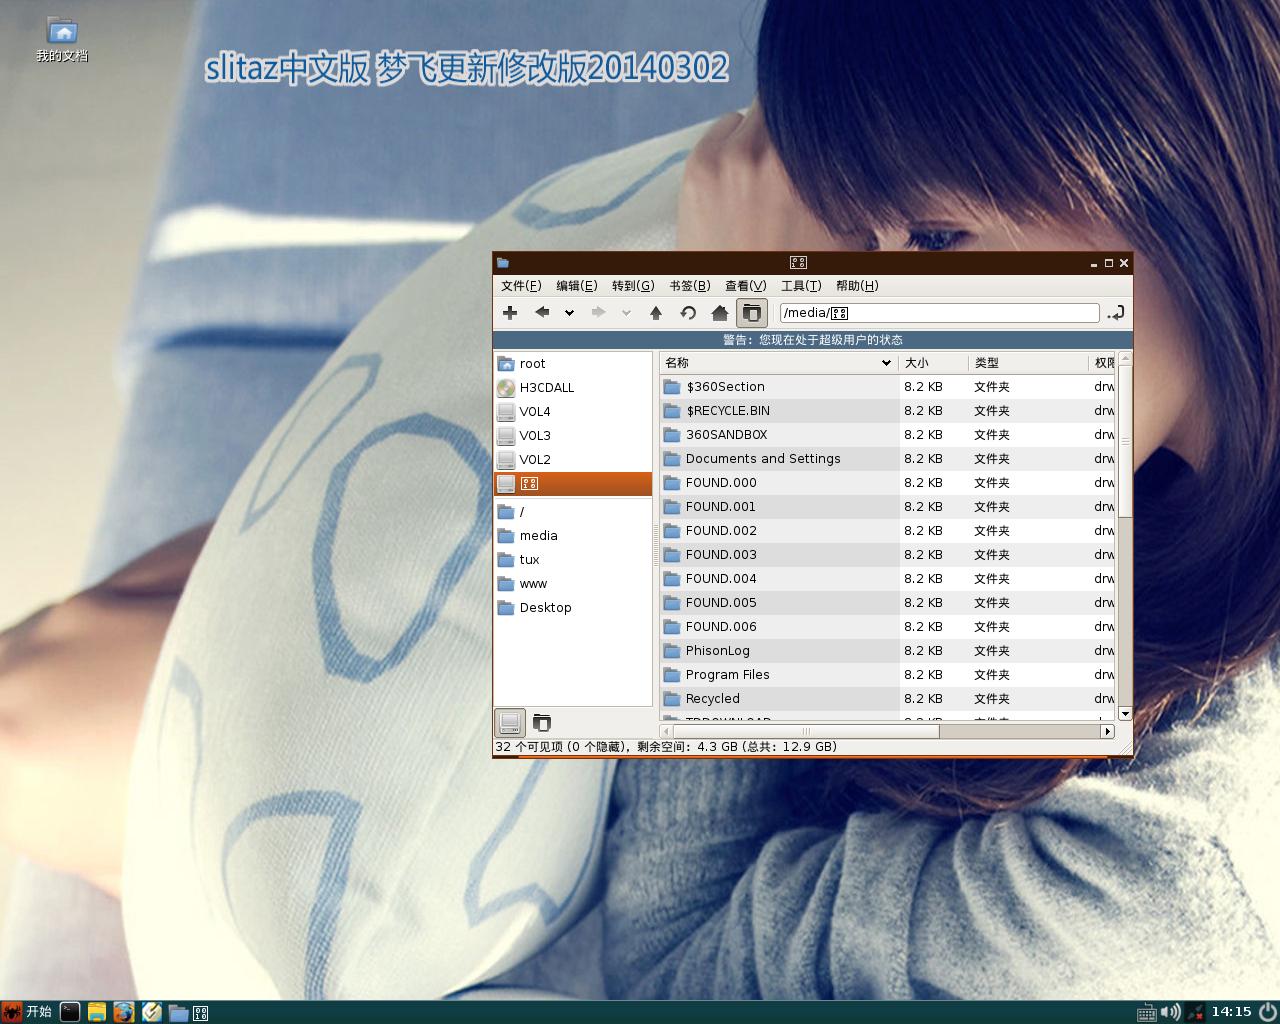The width and height of the screenshot is (1280, 1024).
Task: Click the file list vertical scrollbar
Action: pyautogui.click(x=1125, y=441)
